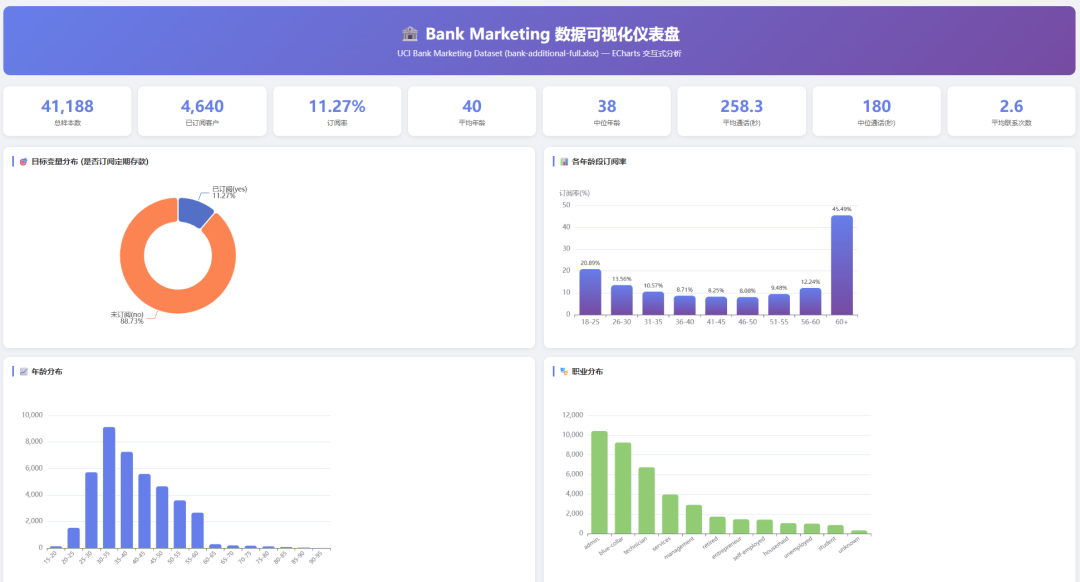Click the 18-25 subscription rate bar
The image size is (1080, 582).
tap(590, 292)
